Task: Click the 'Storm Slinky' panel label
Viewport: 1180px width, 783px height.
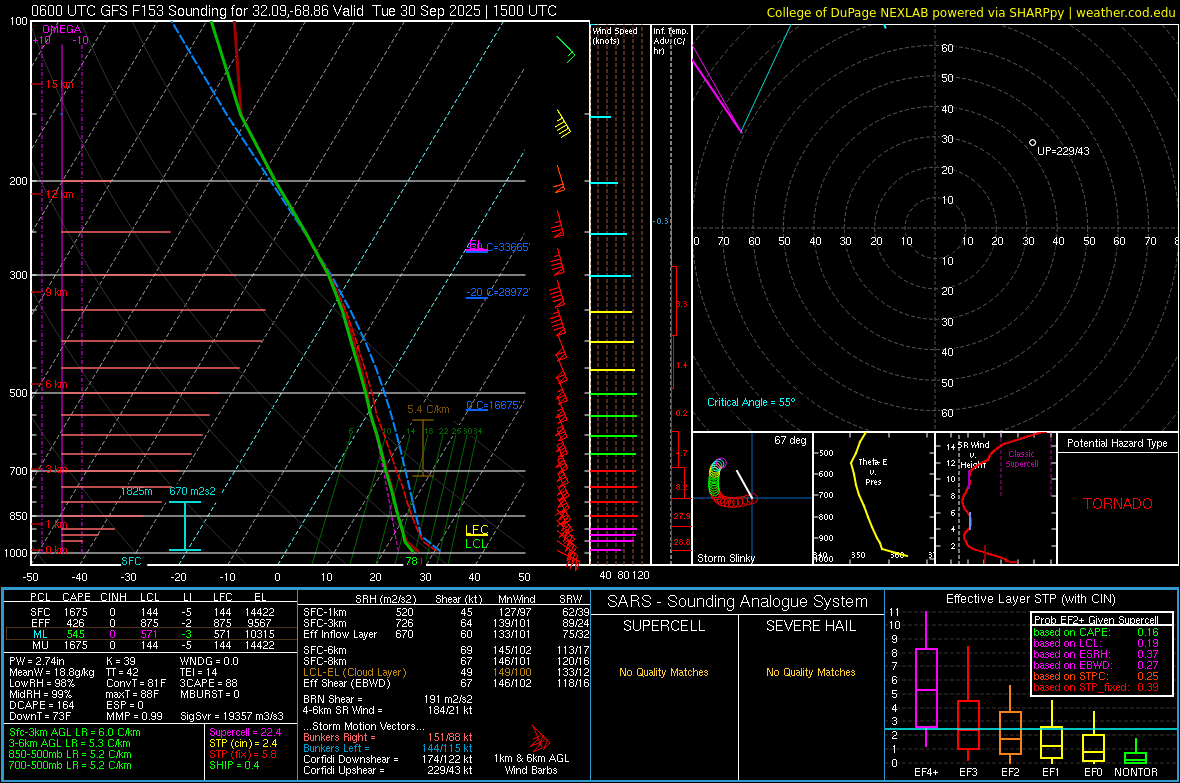Action: pyautogui.click(x=725, y=558)
